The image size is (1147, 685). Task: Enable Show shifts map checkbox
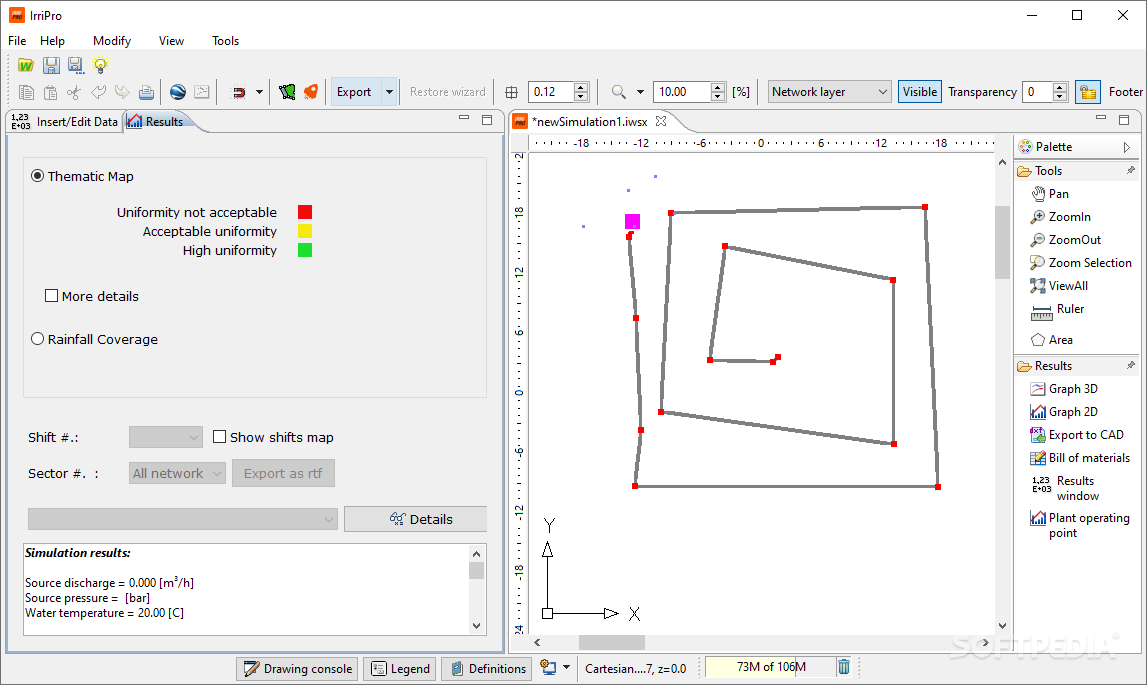(219, 437)
